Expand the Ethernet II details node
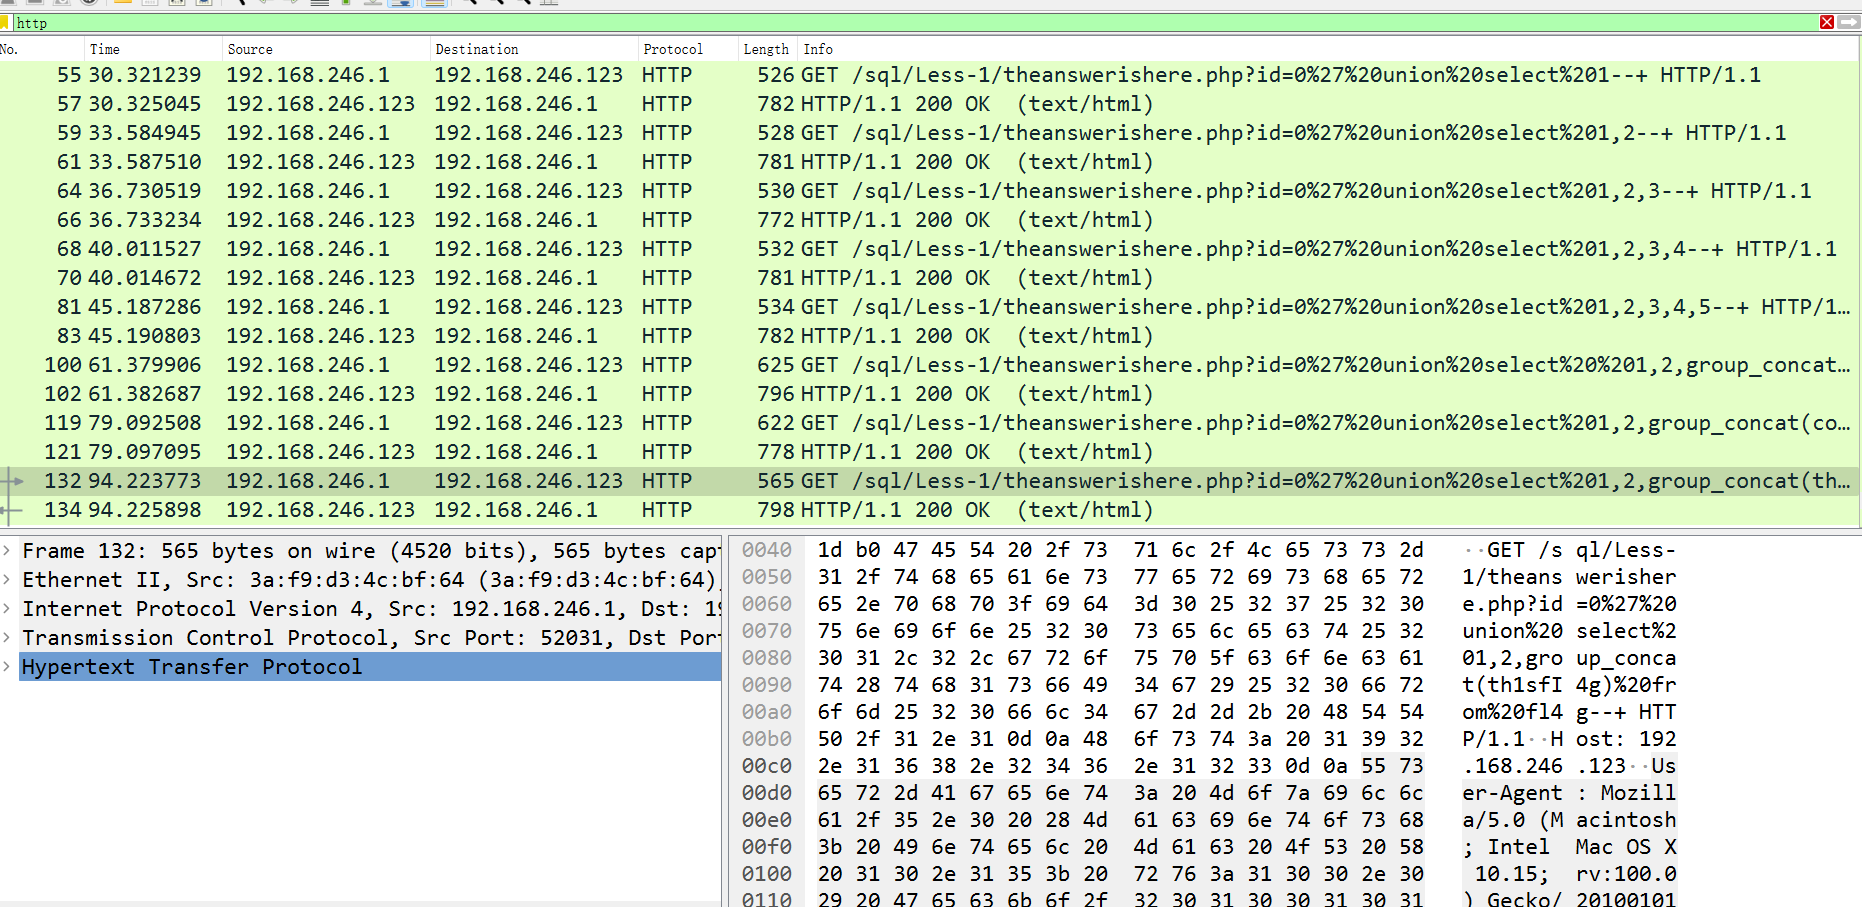The height and width of the screenshot is (907, 1862). (7, 580)
